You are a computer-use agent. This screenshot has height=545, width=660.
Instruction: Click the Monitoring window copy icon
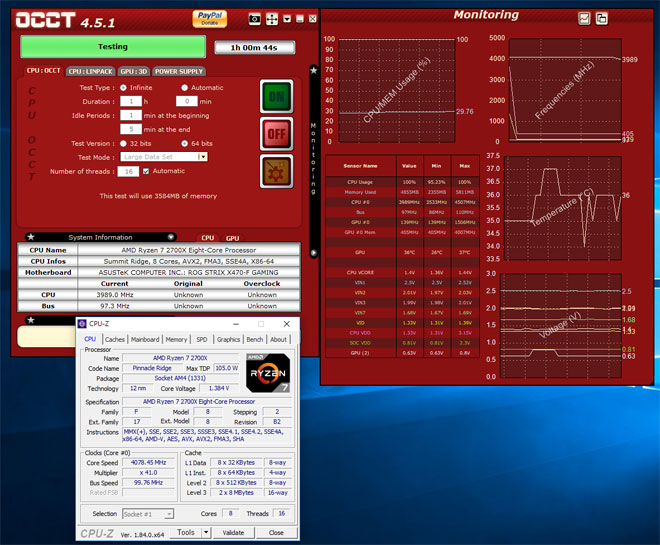(x=602, y=18)
